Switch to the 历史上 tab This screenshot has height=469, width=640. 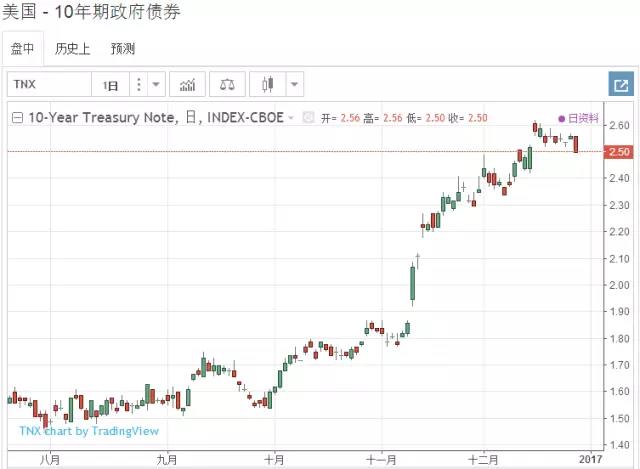click(x=75, y=48)
